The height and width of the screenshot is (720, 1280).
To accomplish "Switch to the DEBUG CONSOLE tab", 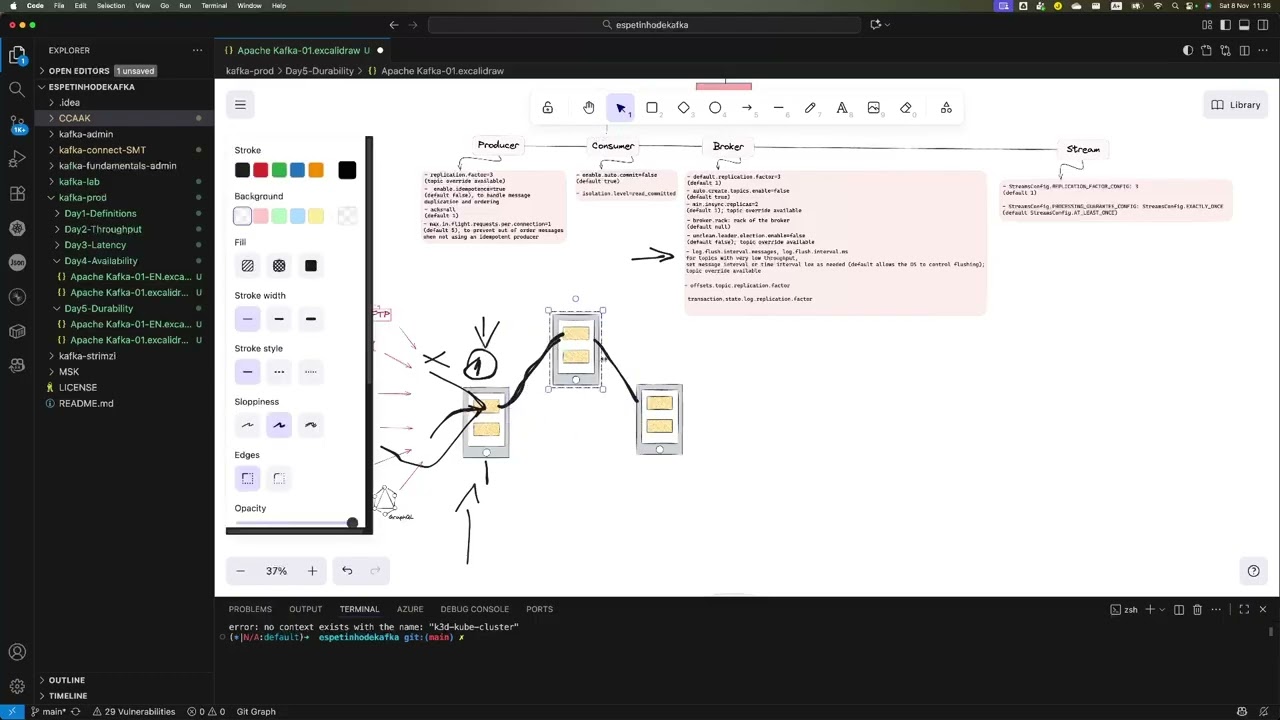I will (475, 609).
